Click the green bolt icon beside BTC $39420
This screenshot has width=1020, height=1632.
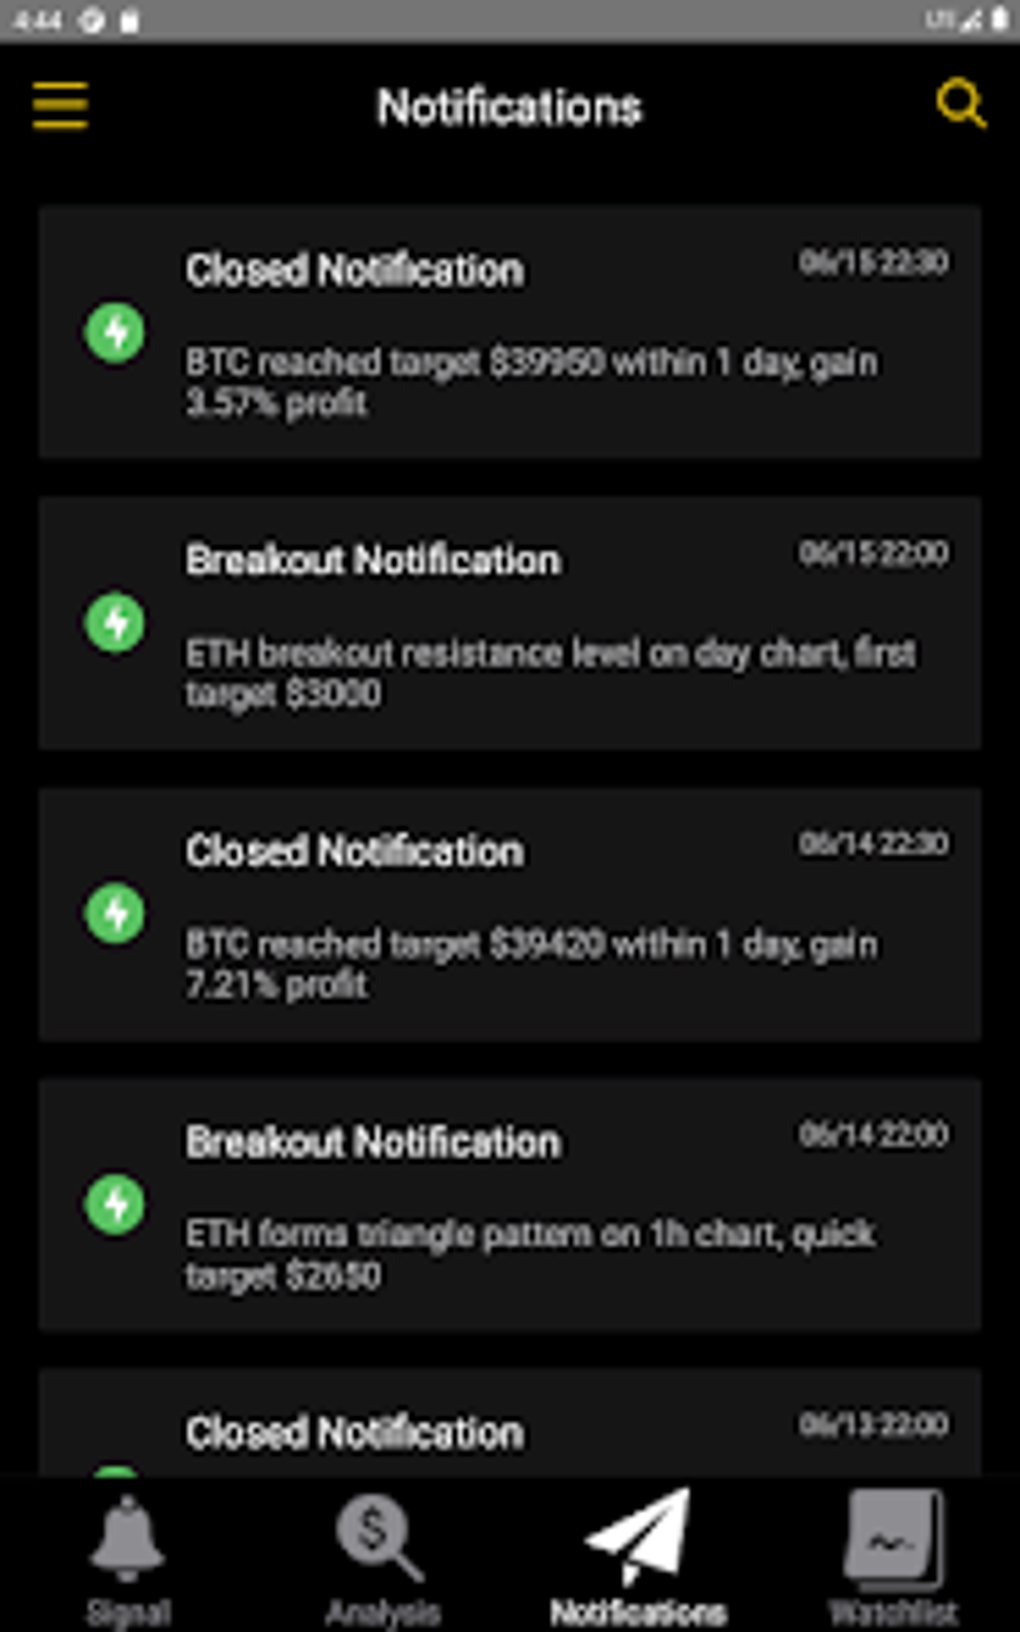(x=115, y=913)
